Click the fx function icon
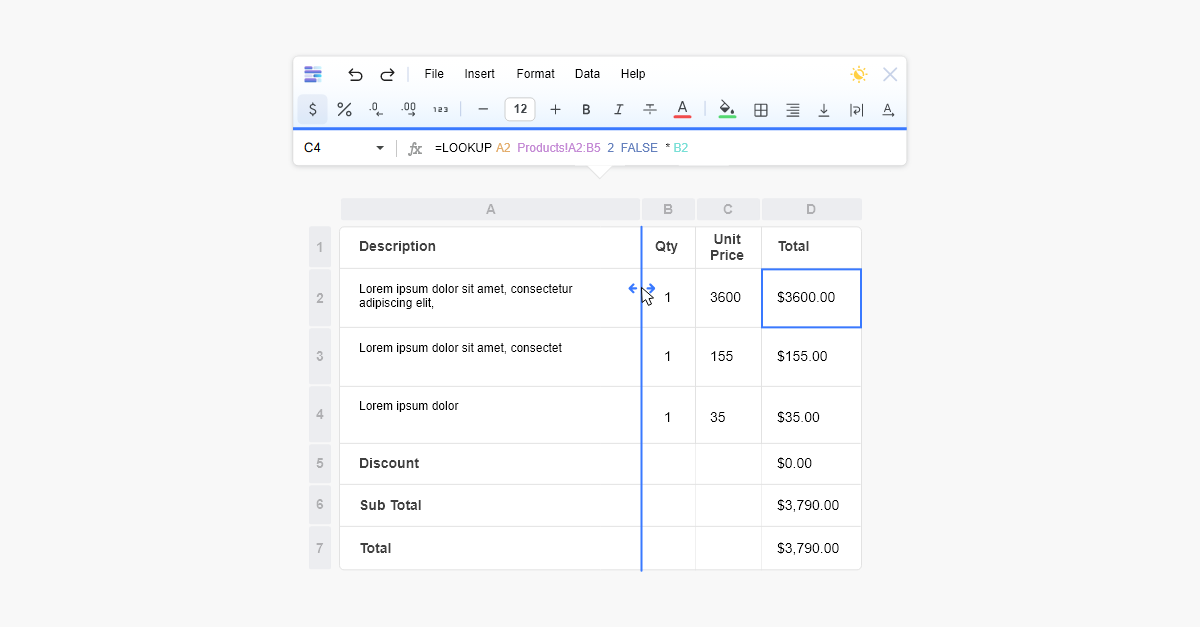Viewport: 1200px width, 627px height. 415,148
